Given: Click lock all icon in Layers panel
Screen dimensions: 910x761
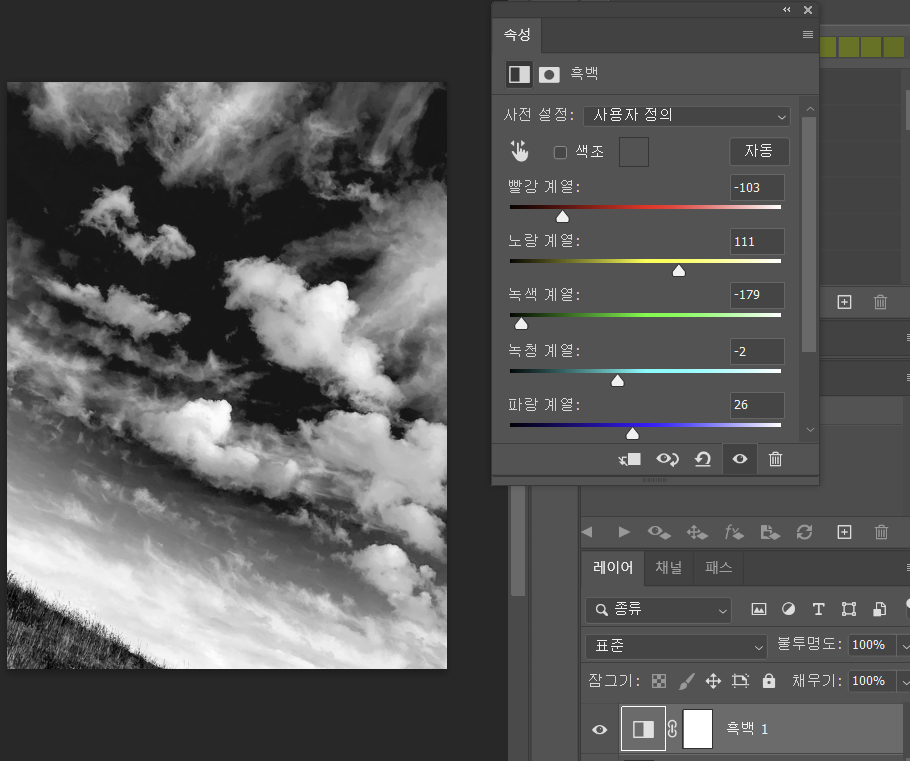Looking at the screenshot, I should tap(768, 681).
